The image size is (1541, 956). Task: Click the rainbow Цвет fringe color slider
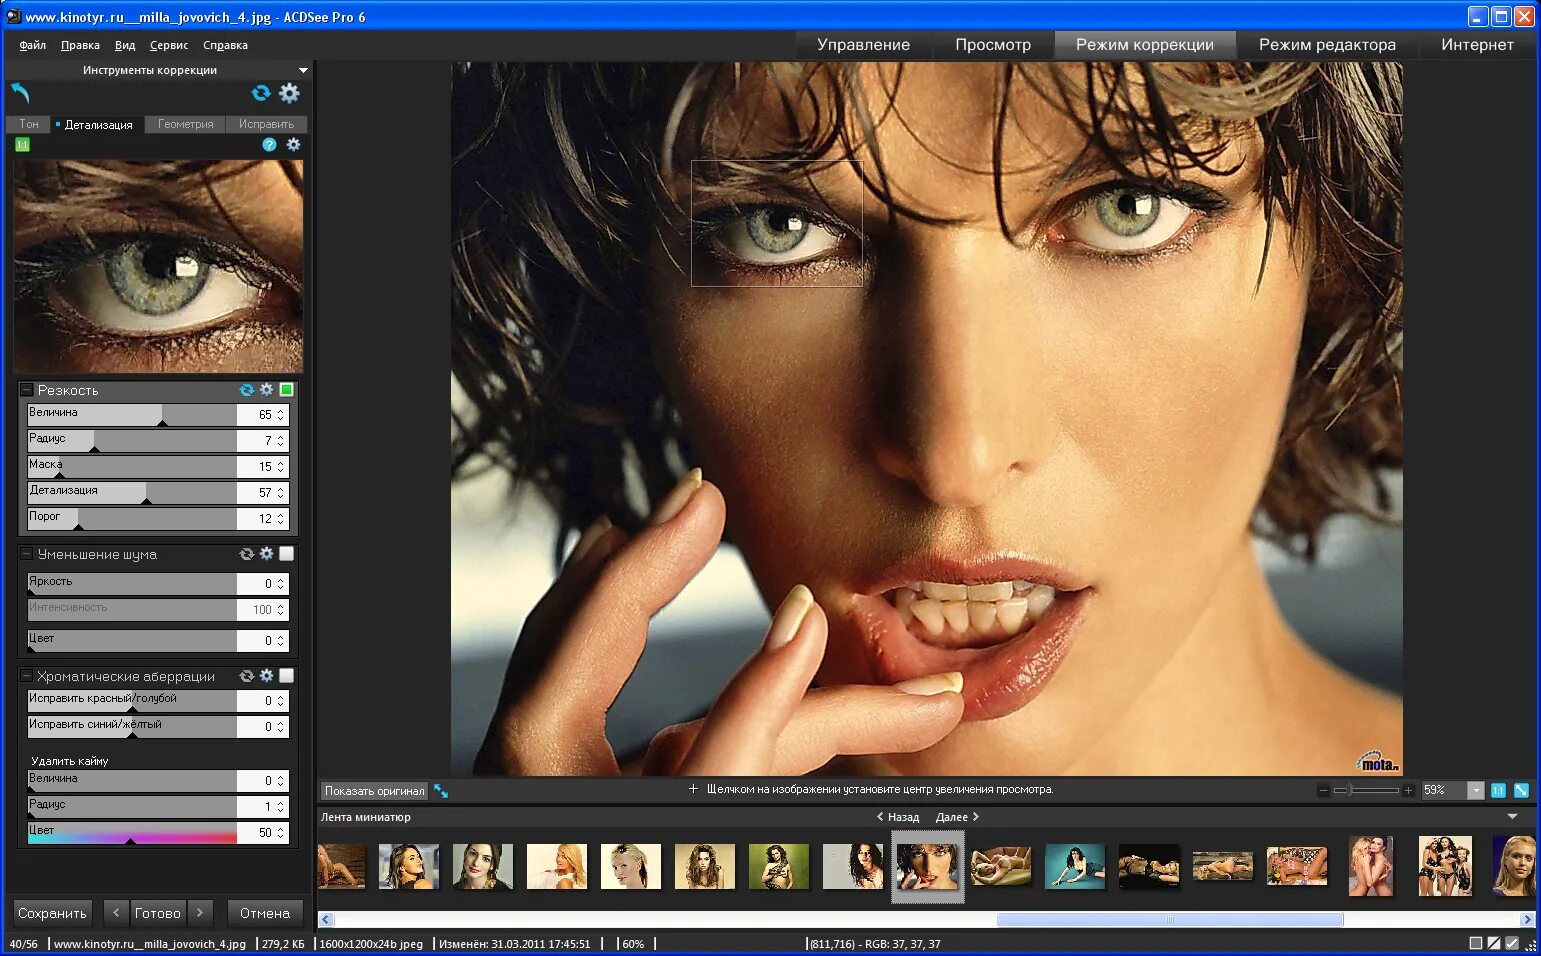pos(132,833)
